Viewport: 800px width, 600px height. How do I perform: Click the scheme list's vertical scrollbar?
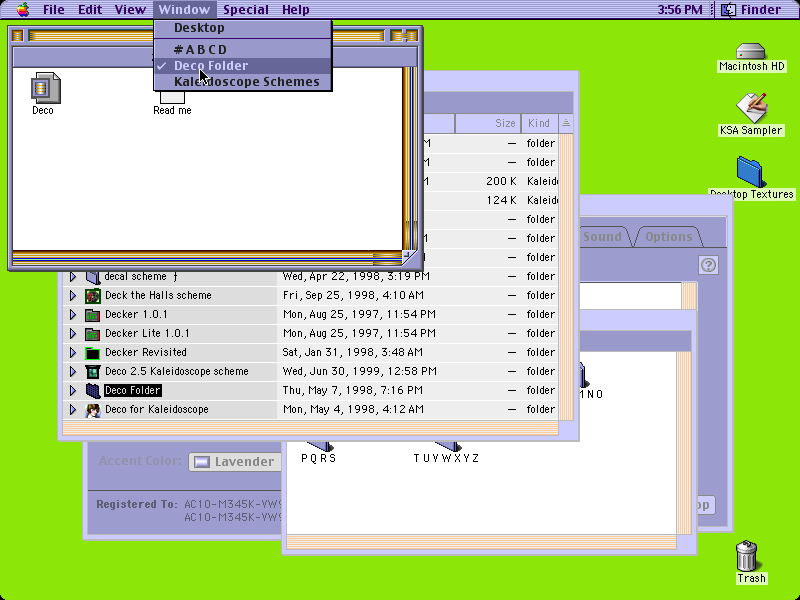tap(566, 277)
